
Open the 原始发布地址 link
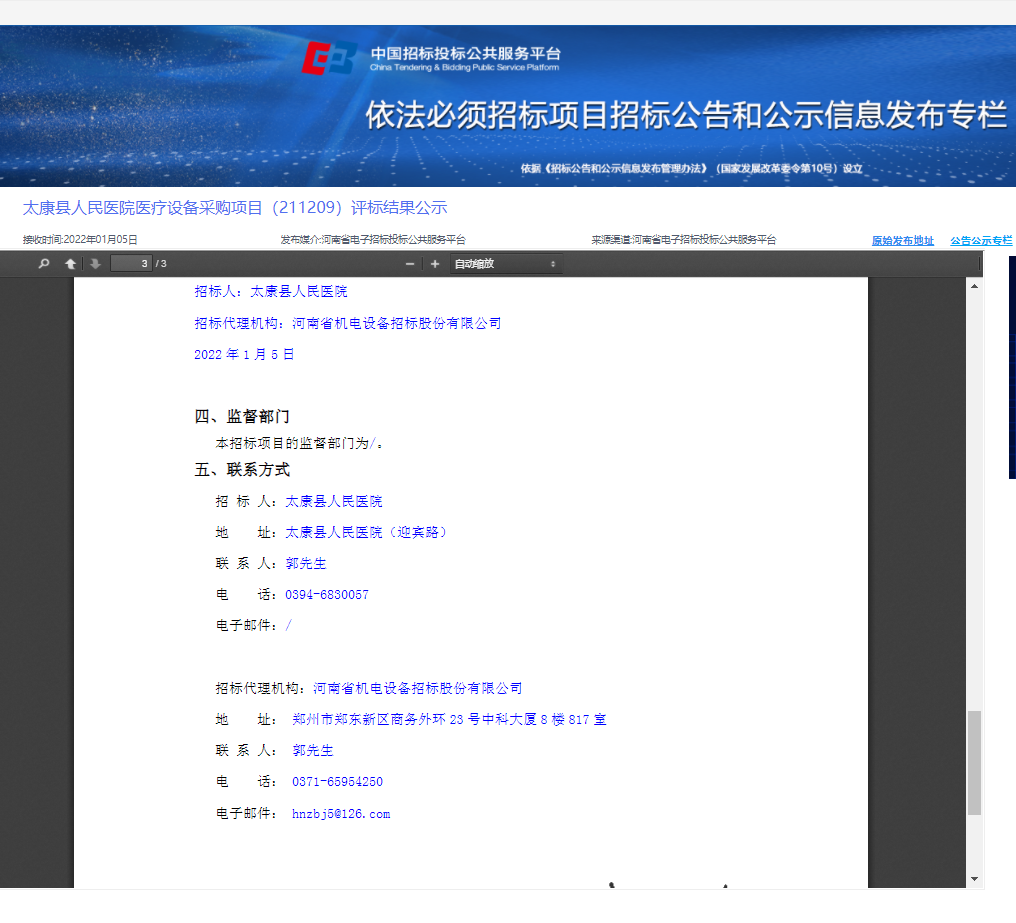click(902, 241)
